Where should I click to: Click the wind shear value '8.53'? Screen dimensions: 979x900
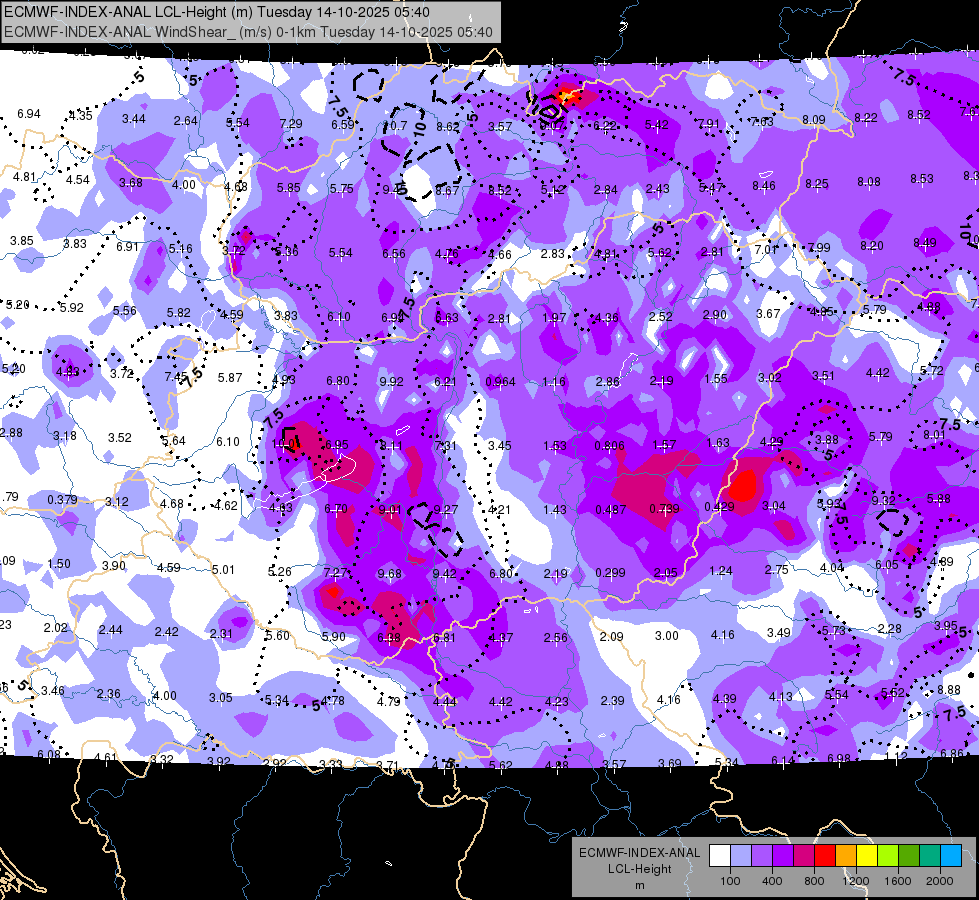click(922, 179)
